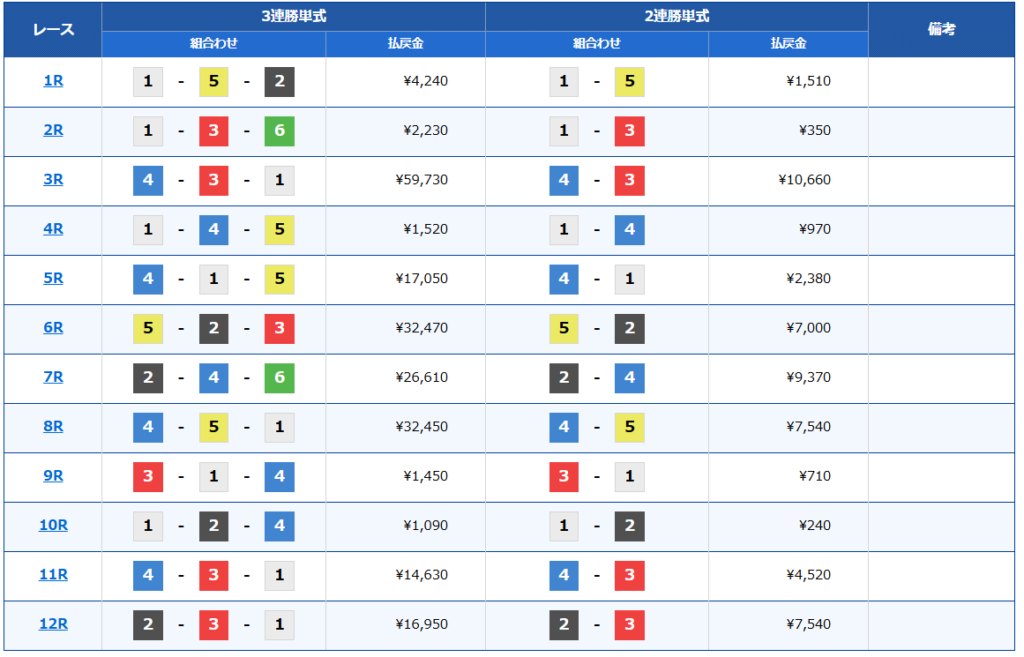This screenshot has height=657, width=1024.
Task: Click the green 6 badge in row 2R
Action: [279, 131]
